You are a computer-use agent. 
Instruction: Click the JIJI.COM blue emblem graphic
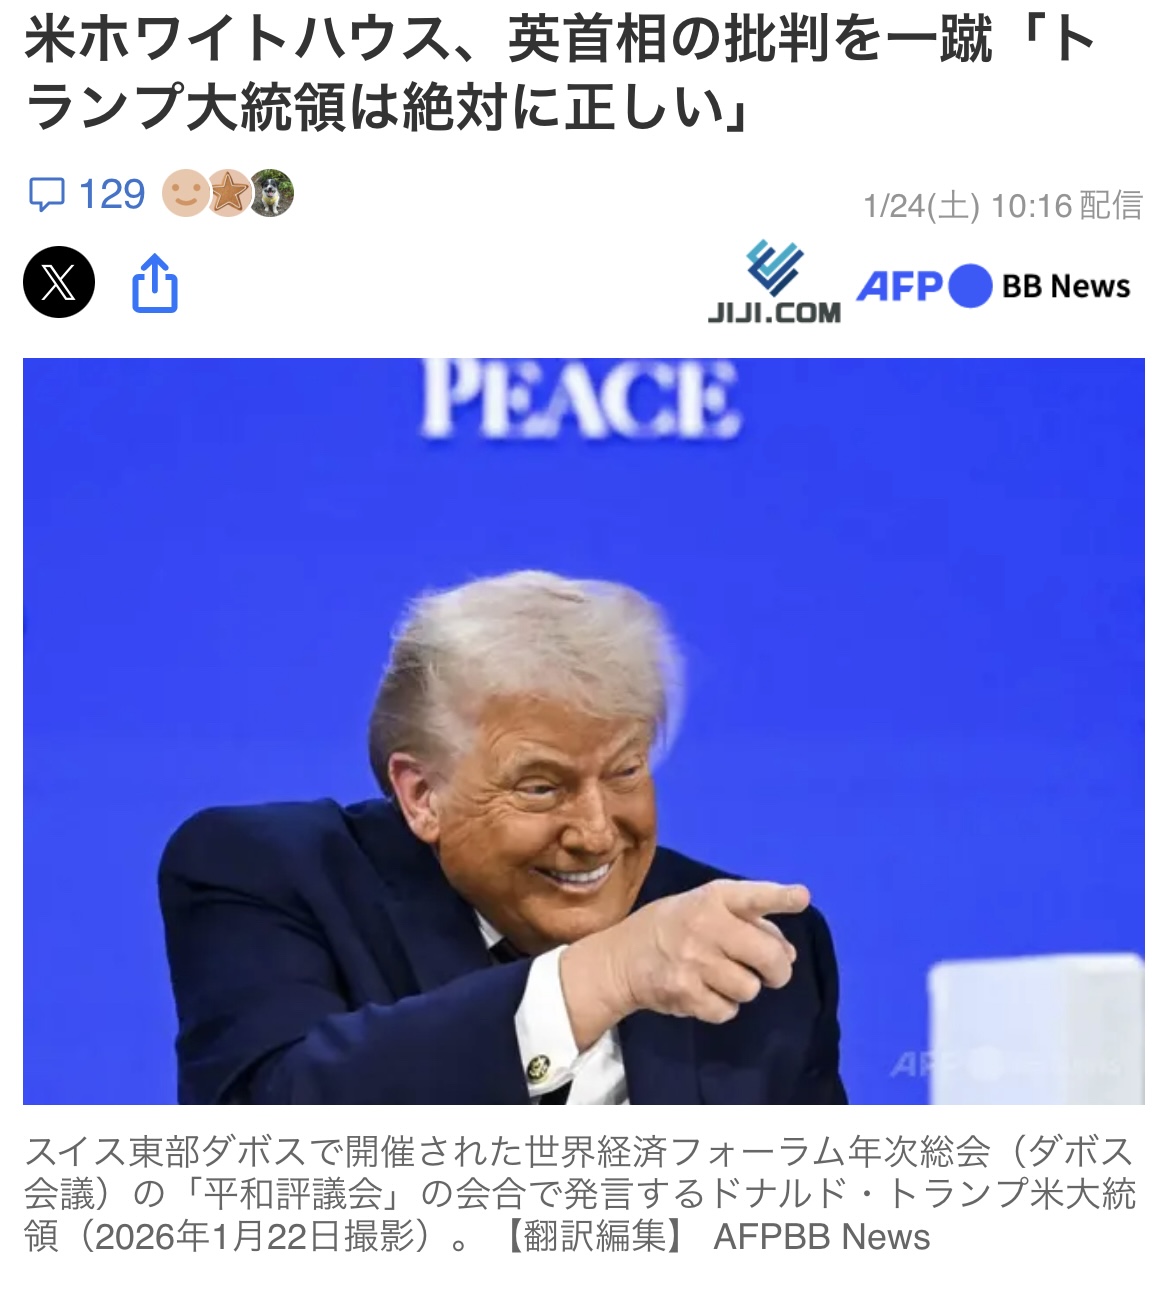tap(775, 267)
